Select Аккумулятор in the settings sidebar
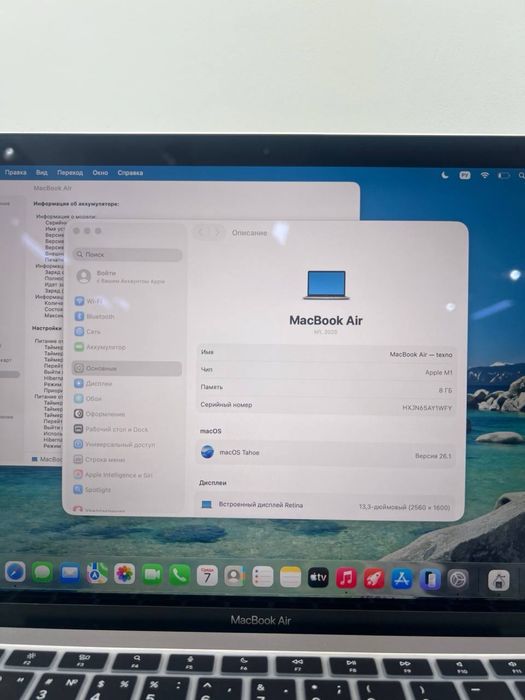This screenshot has width=525, height=700. pos(127,347)
